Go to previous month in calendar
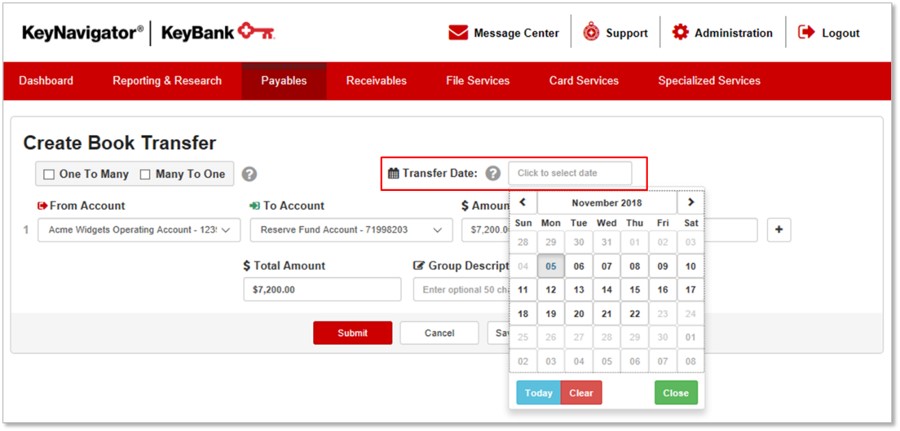The width and height of the screenshot is (900, 431). pos(522,203)
